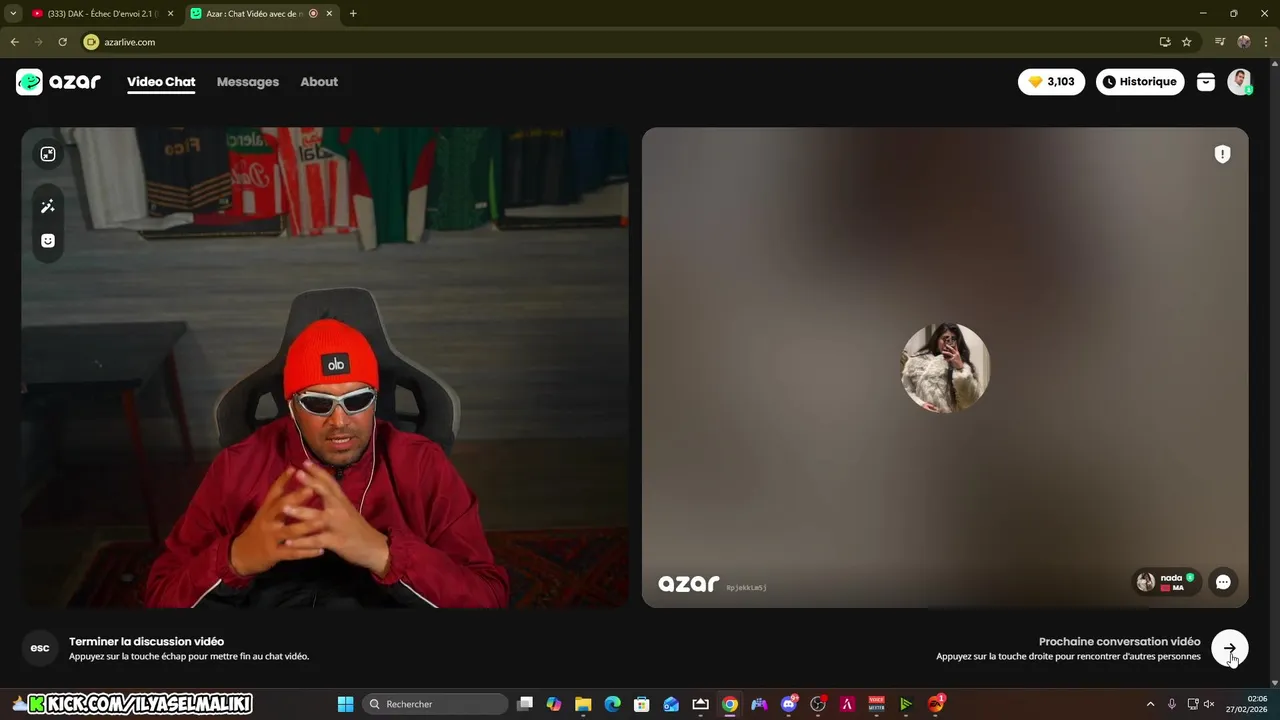The width and height of the screenshot is (1280, 720).
Task: Open the muted volume tray icon
Action: [1209, 704]
